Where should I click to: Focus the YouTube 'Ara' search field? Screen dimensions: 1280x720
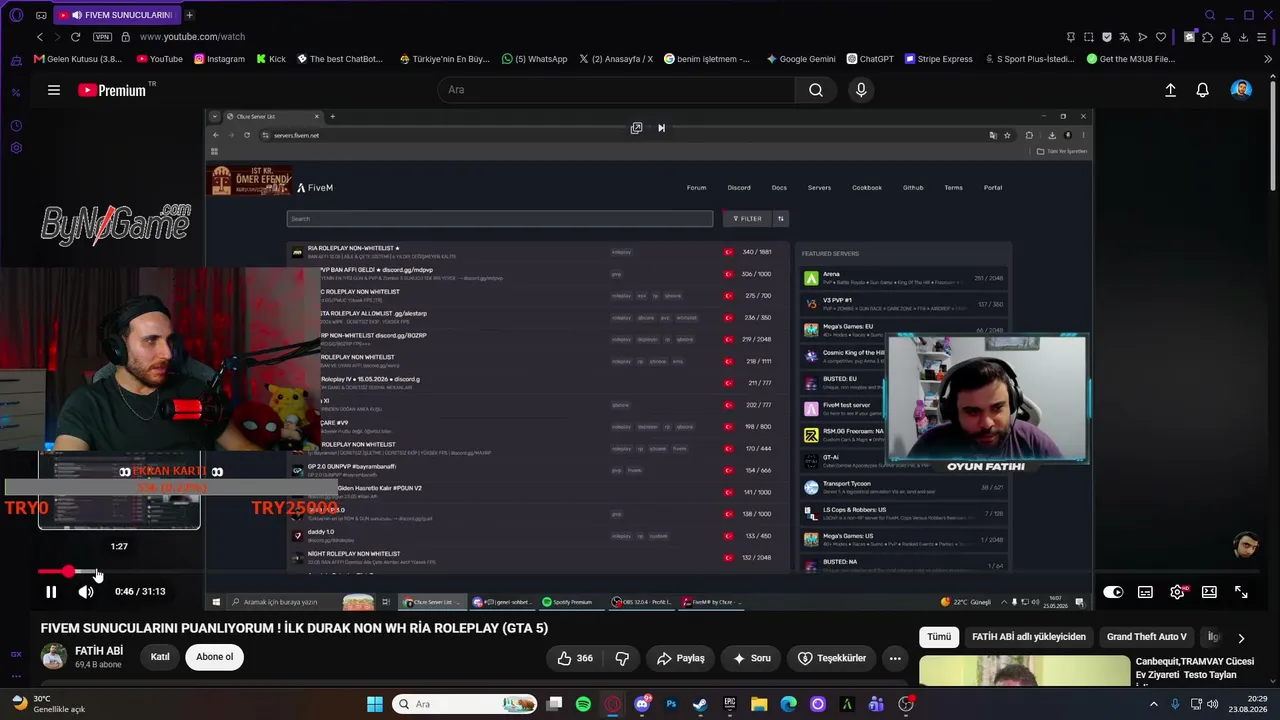pyautogui.click(x=616, y=90)
